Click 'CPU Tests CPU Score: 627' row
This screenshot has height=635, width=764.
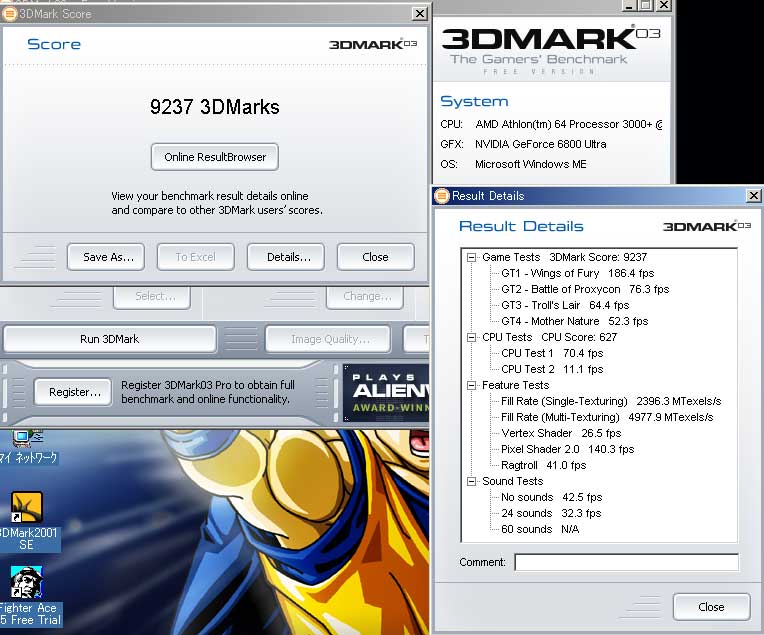coord(549,337)
